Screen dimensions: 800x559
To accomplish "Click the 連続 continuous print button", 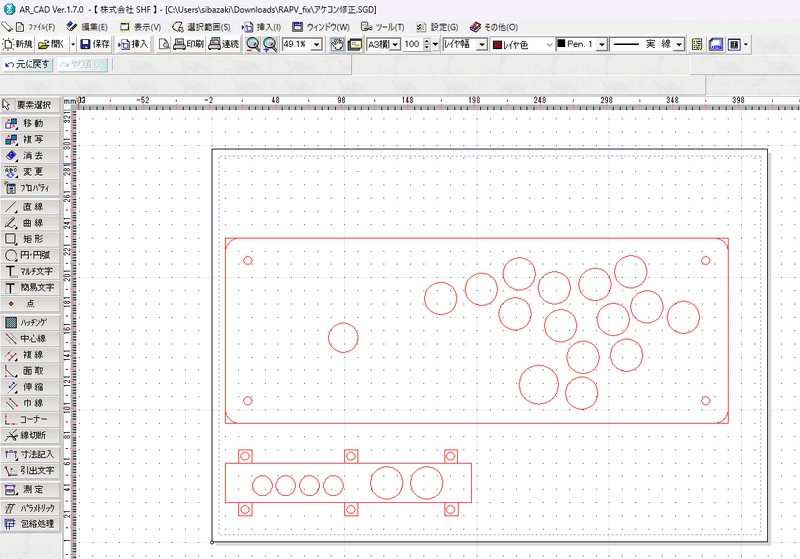I will 223,44.
